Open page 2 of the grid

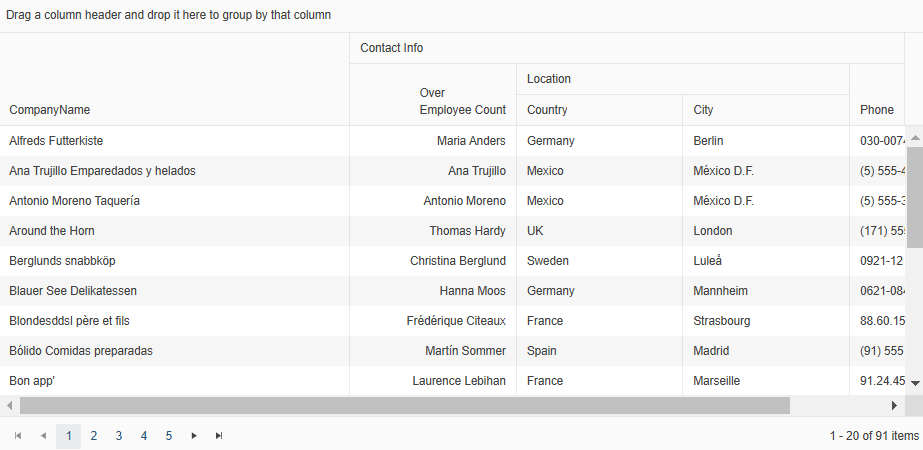click(x=94, y=436)
